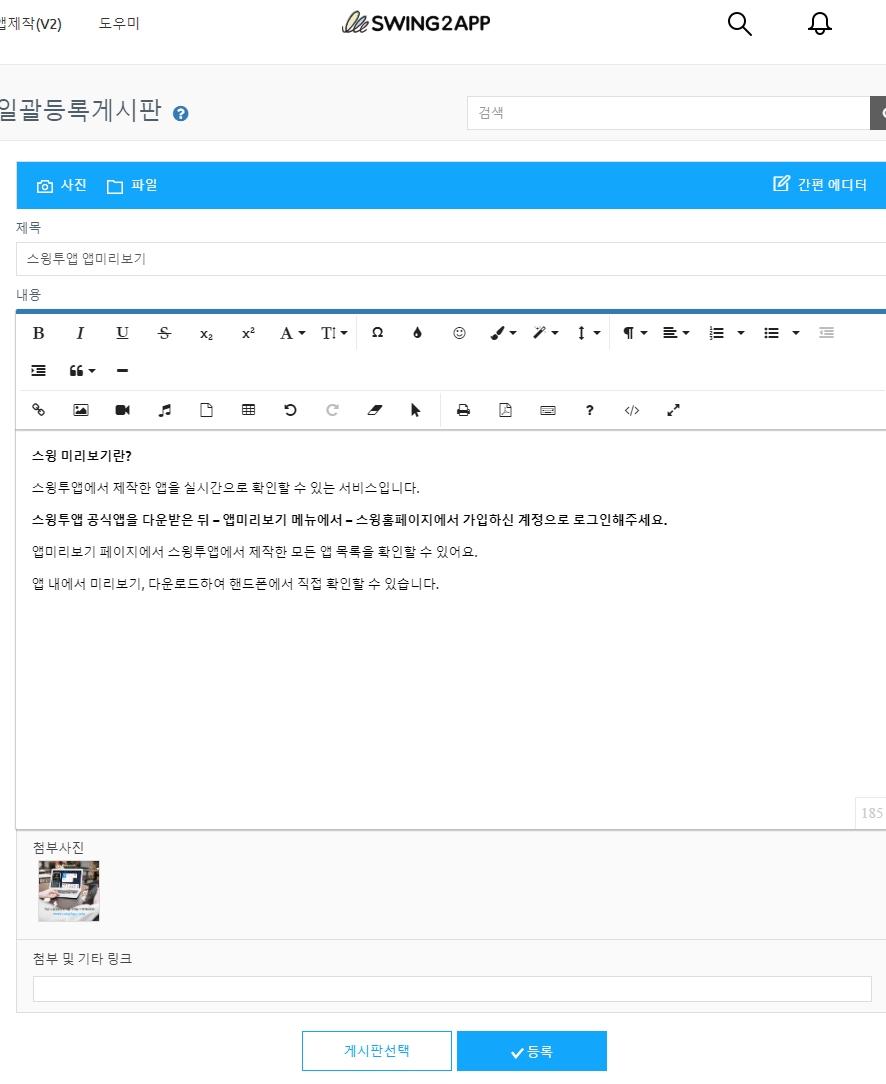
Task: Select the 사진 photo upload tab
Action: click(62, 185)
